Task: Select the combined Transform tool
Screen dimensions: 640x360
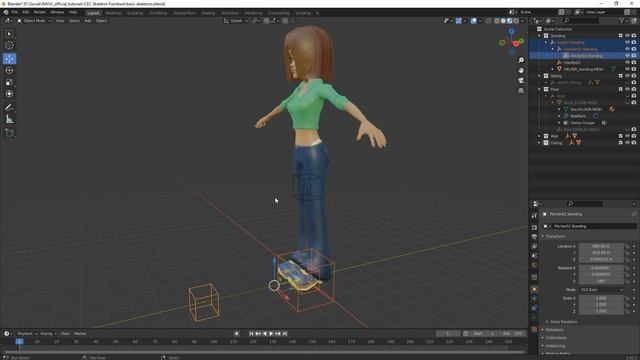Action: pos(9,94)
